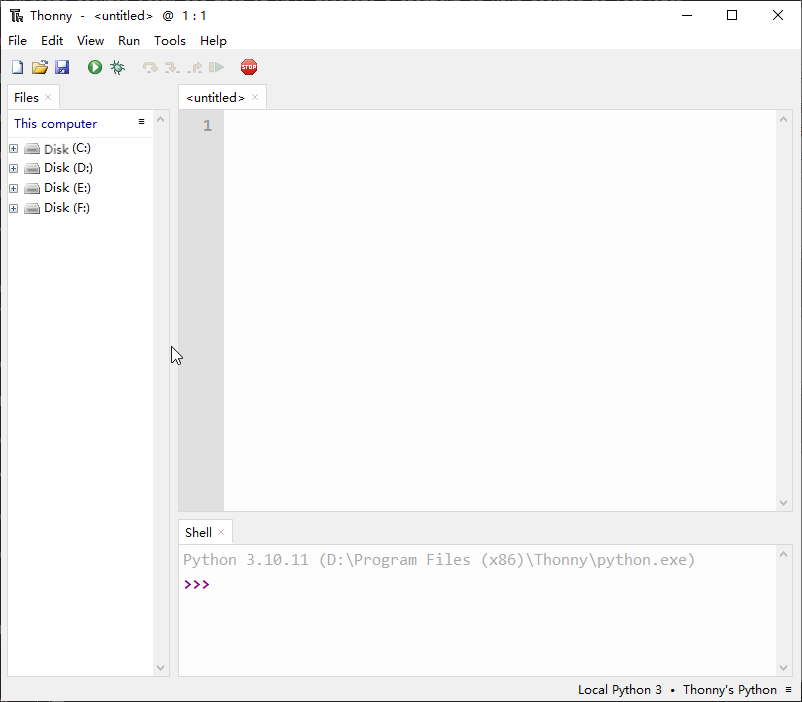Expand the Disk (C:) tree node
The width and height of the screenshot is (802, 702).
[14, 148]
